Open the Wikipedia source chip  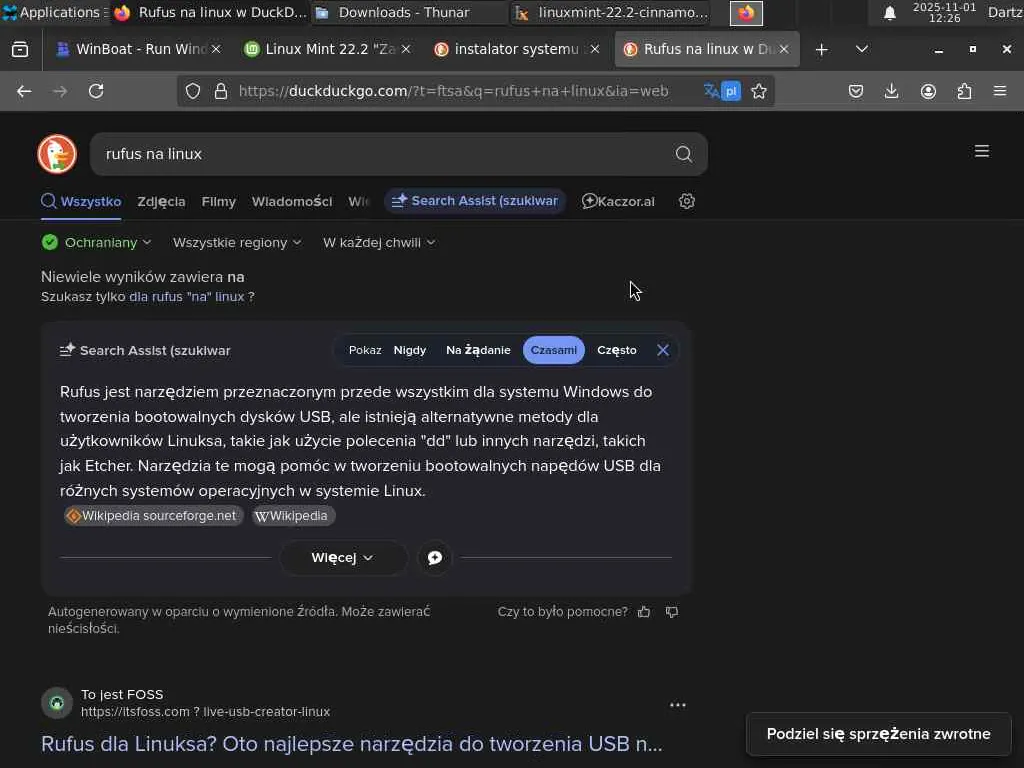tap(294, 516)
